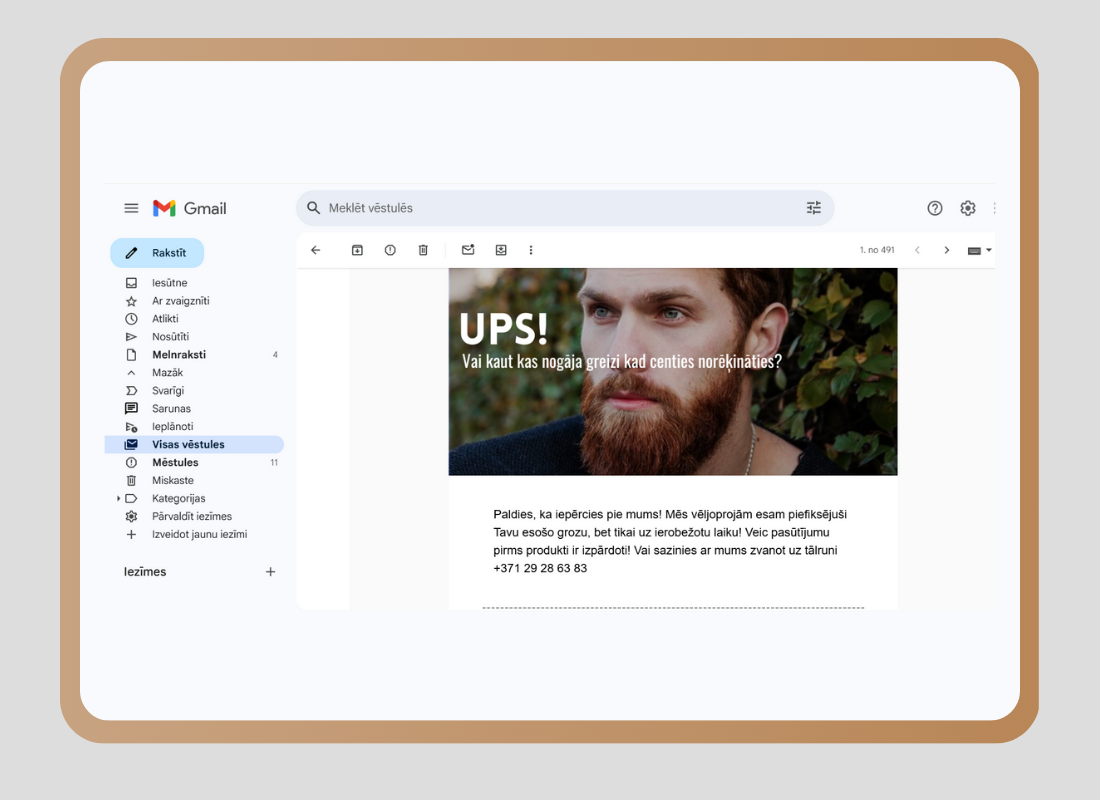
Task: Collapse sidebar list with Mazāk
Action: point(167,373)
